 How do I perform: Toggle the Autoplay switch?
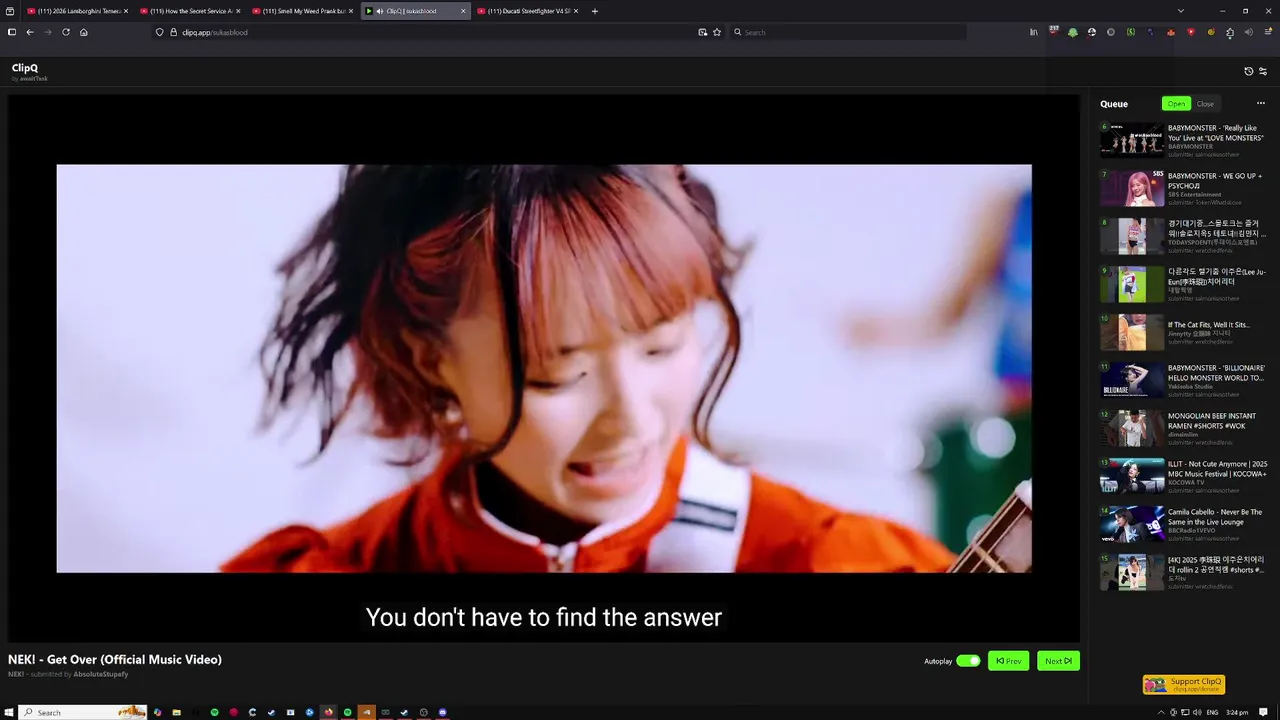pos(968,661)
